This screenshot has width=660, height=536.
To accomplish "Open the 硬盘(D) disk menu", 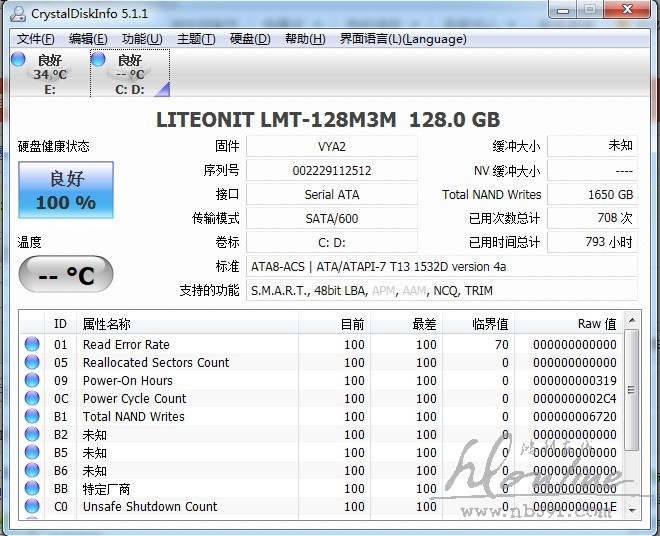I will (x=250, y=39).
